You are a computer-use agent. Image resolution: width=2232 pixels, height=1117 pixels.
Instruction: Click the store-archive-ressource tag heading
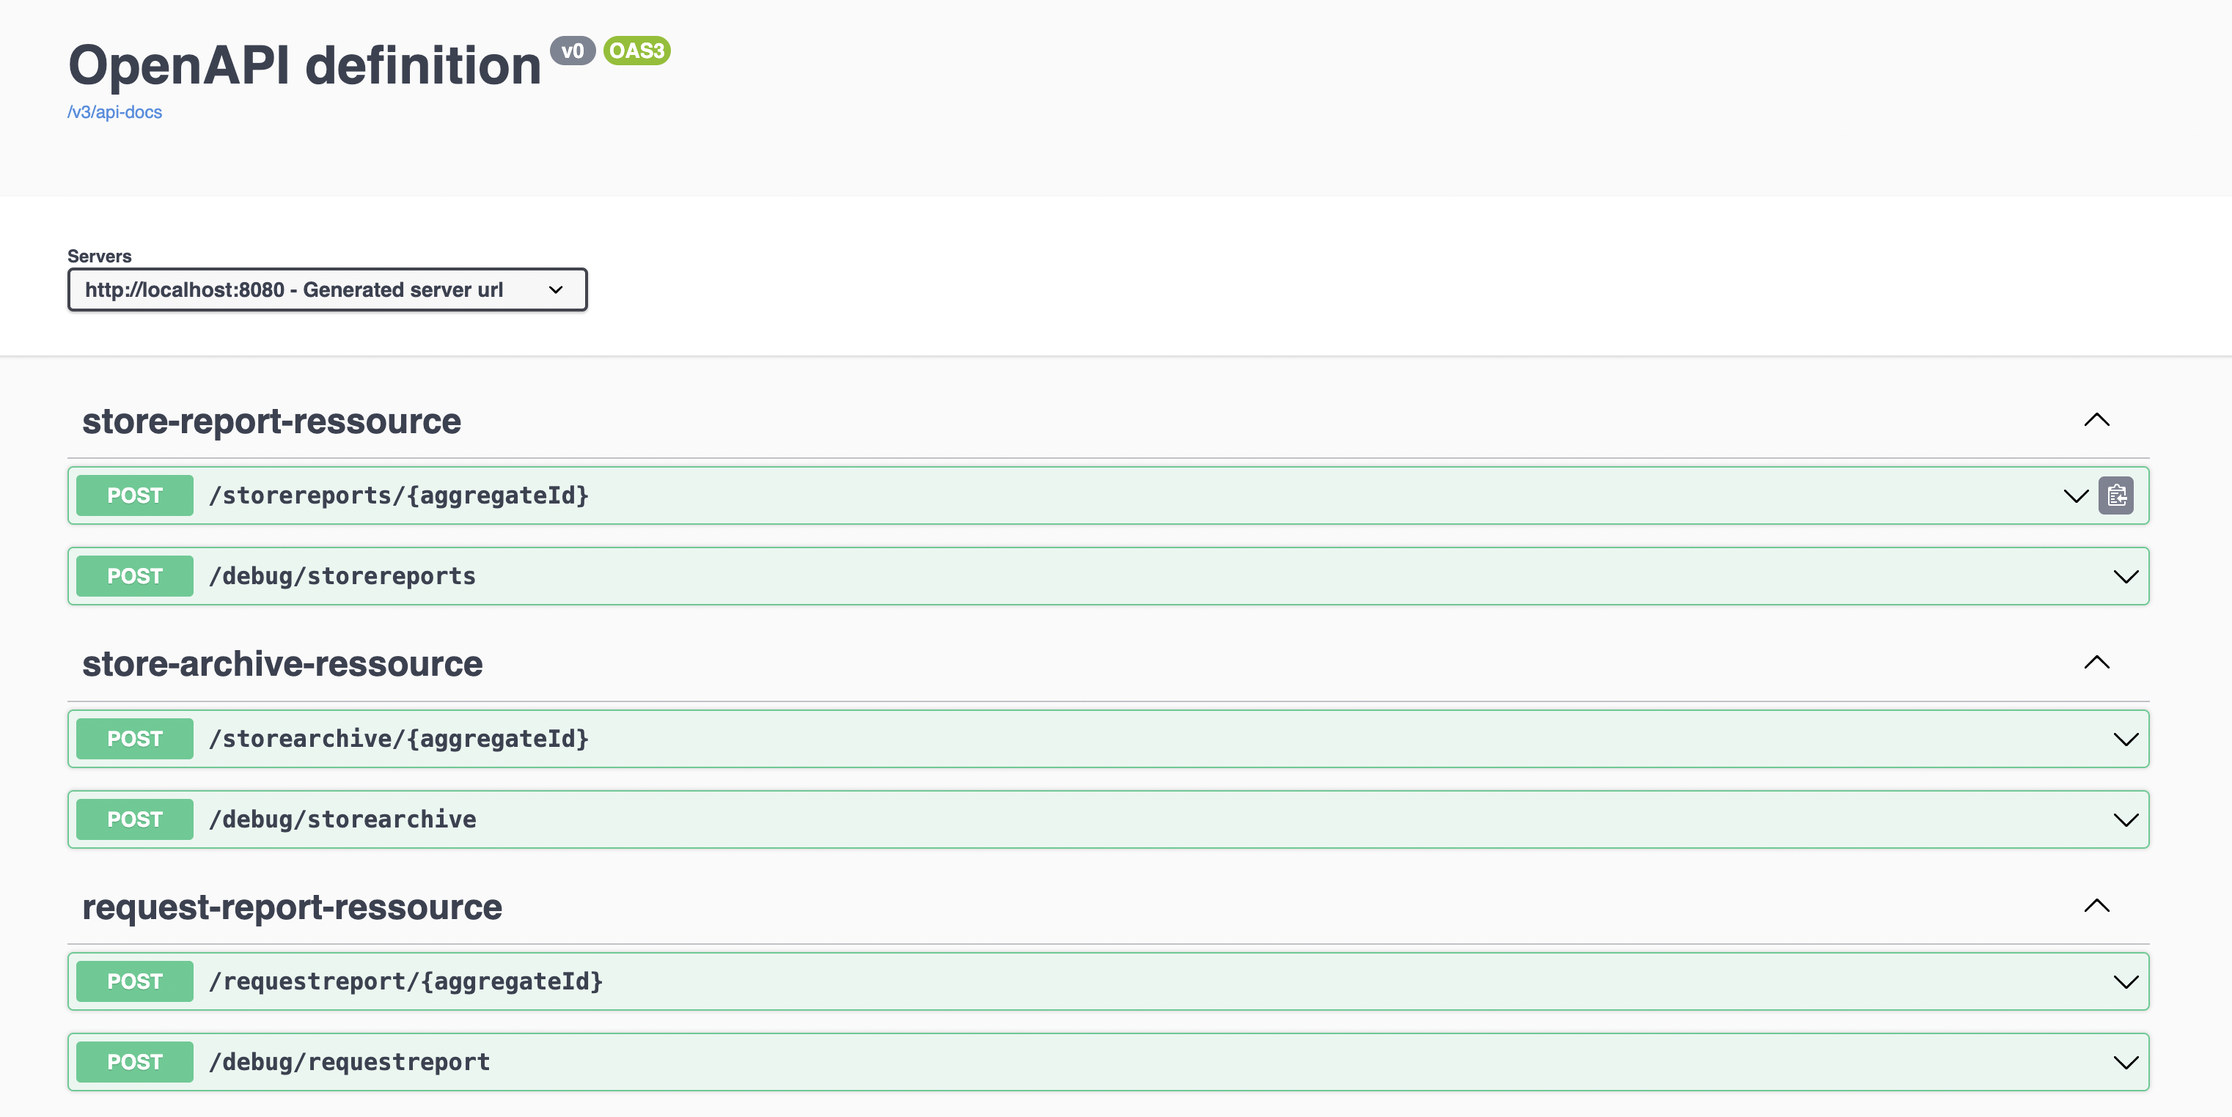click(x=282, y=664)
